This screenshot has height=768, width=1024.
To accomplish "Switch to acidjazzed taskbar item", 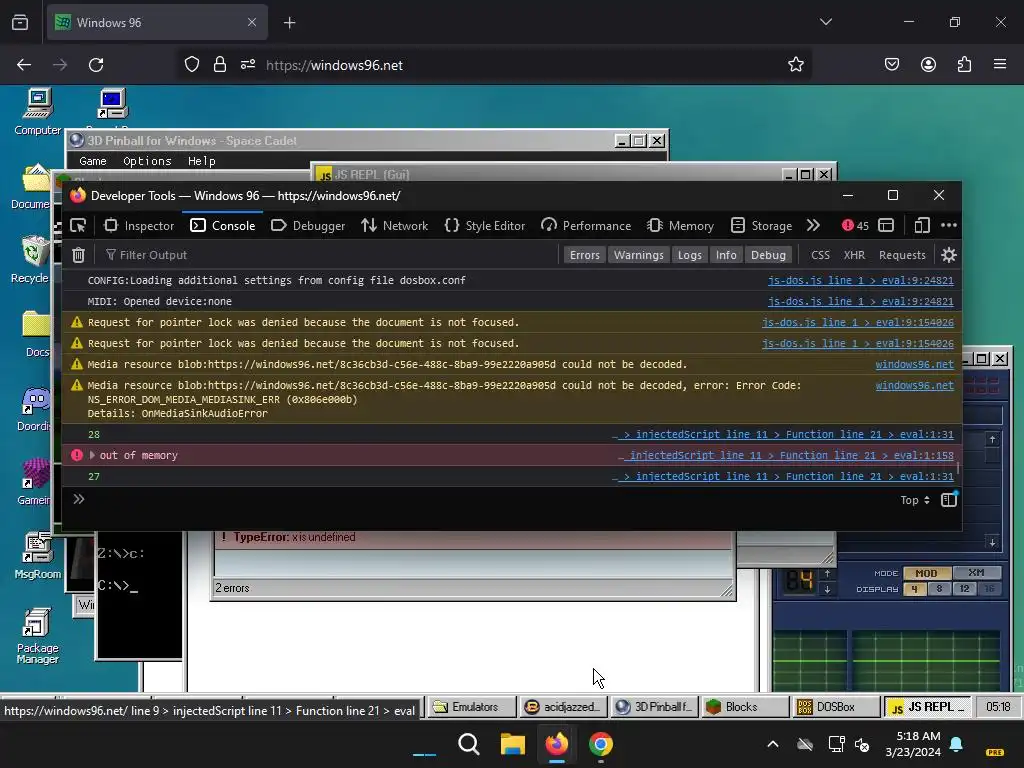I will pos(562,707).
